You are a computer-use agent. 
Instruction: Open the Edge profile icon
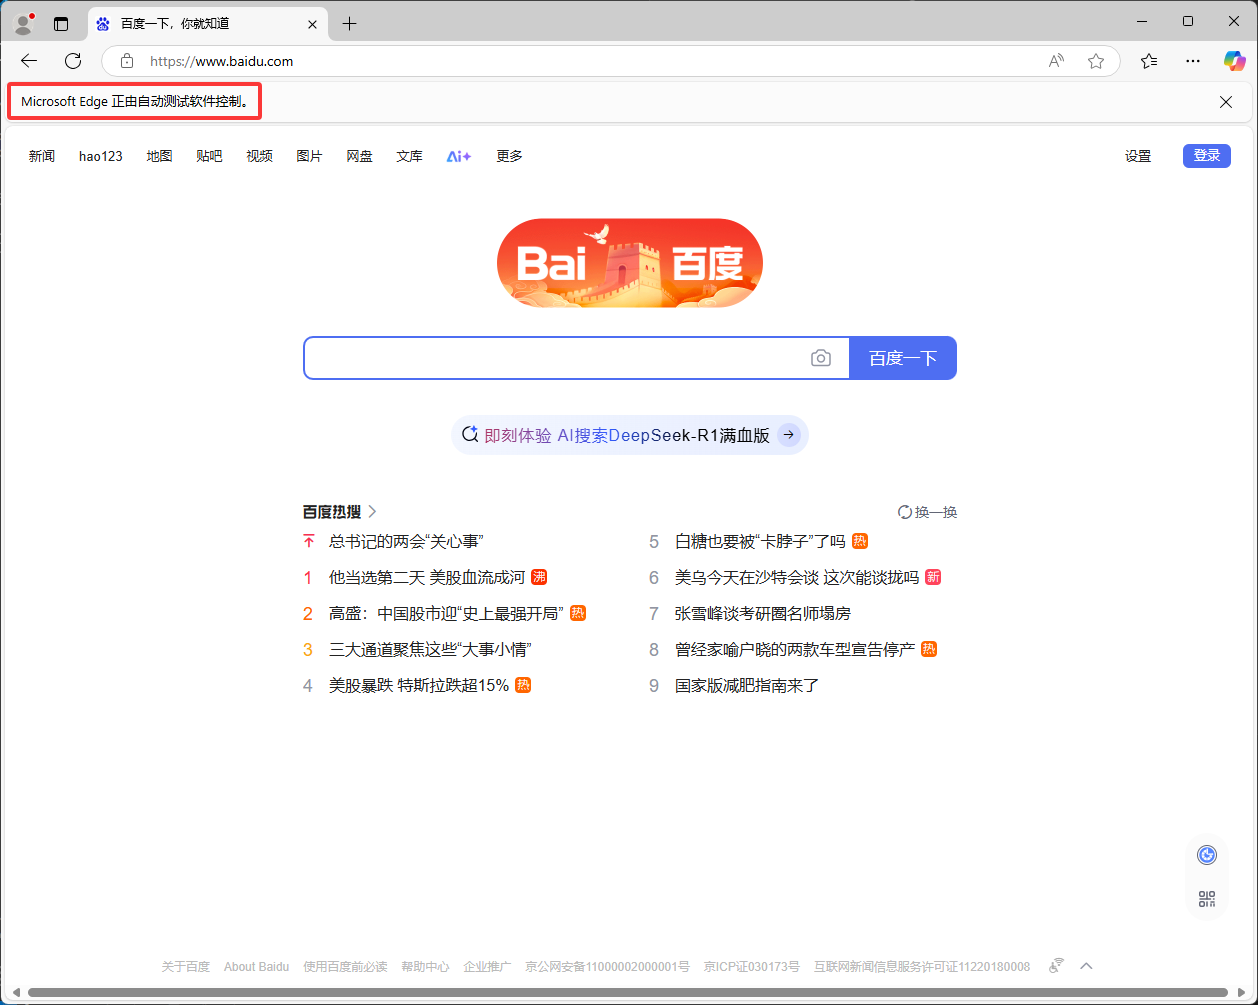coord(24,24)
